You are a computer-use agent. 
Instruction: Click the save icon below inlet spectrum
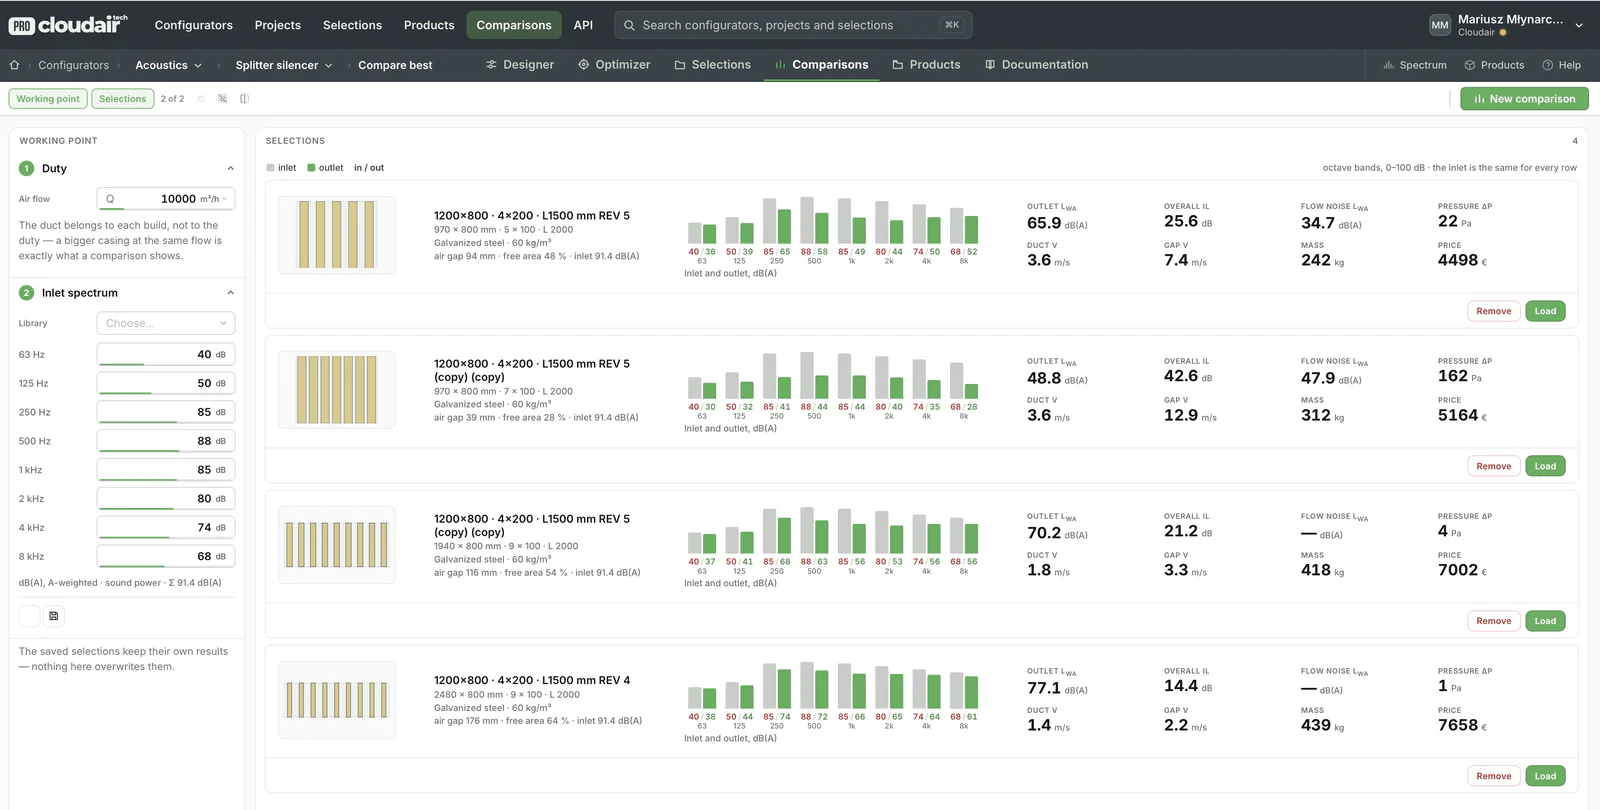54,616
